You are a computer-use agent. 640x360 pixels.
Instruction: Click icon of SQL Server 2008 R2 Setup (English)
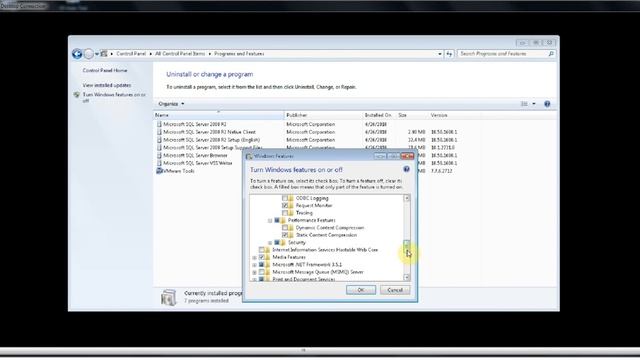pos(159,140)
